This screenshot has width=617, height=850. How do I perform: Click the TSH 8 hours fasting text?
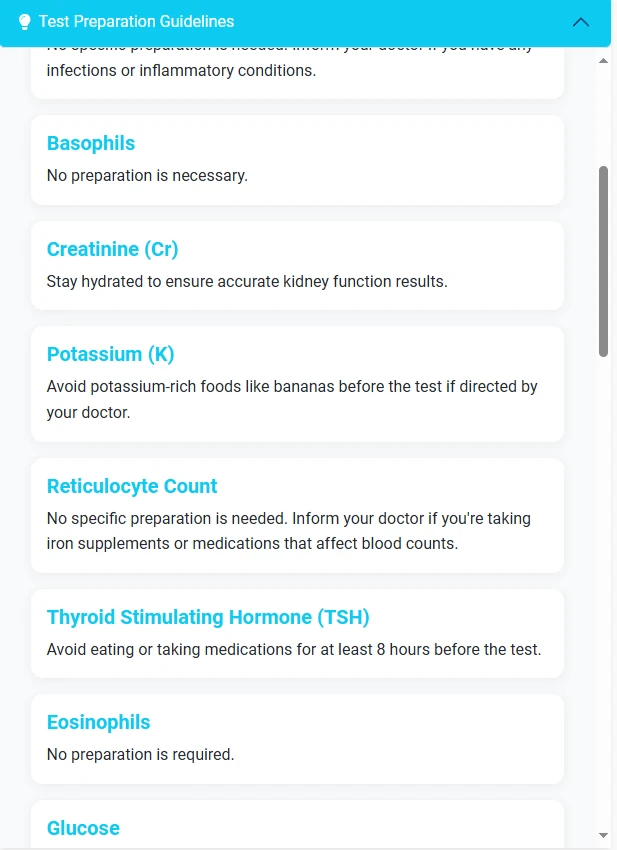294,649
